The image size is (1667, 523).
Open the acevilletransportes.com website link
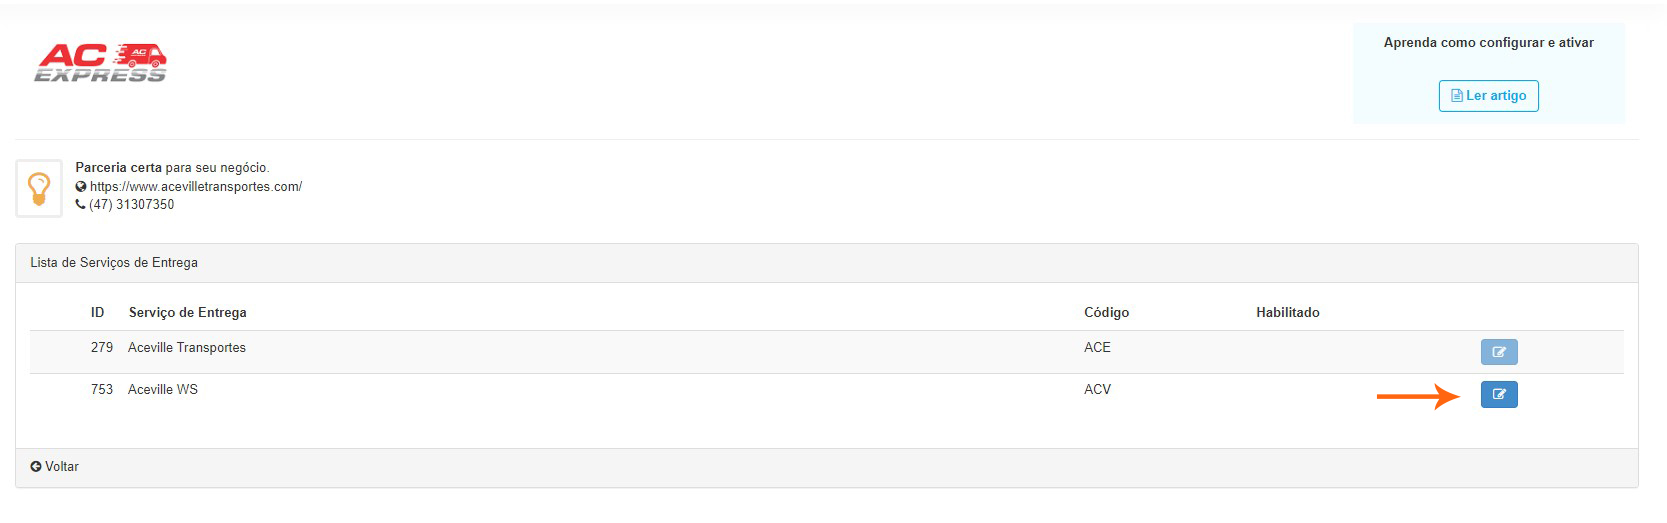pos(196,187)
